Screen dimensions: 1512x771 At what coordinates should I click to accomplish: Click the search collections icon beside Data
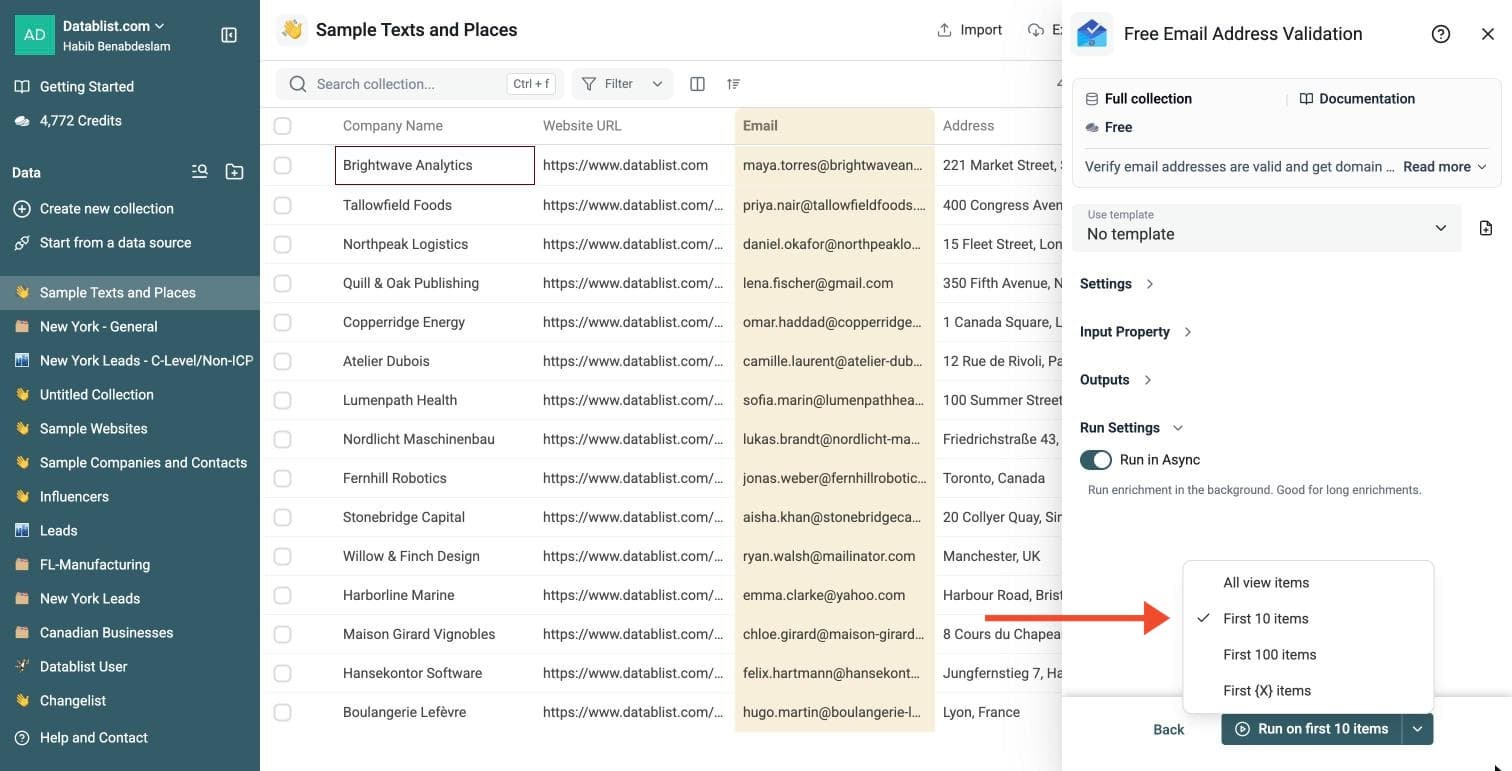(x=200, y=172)
